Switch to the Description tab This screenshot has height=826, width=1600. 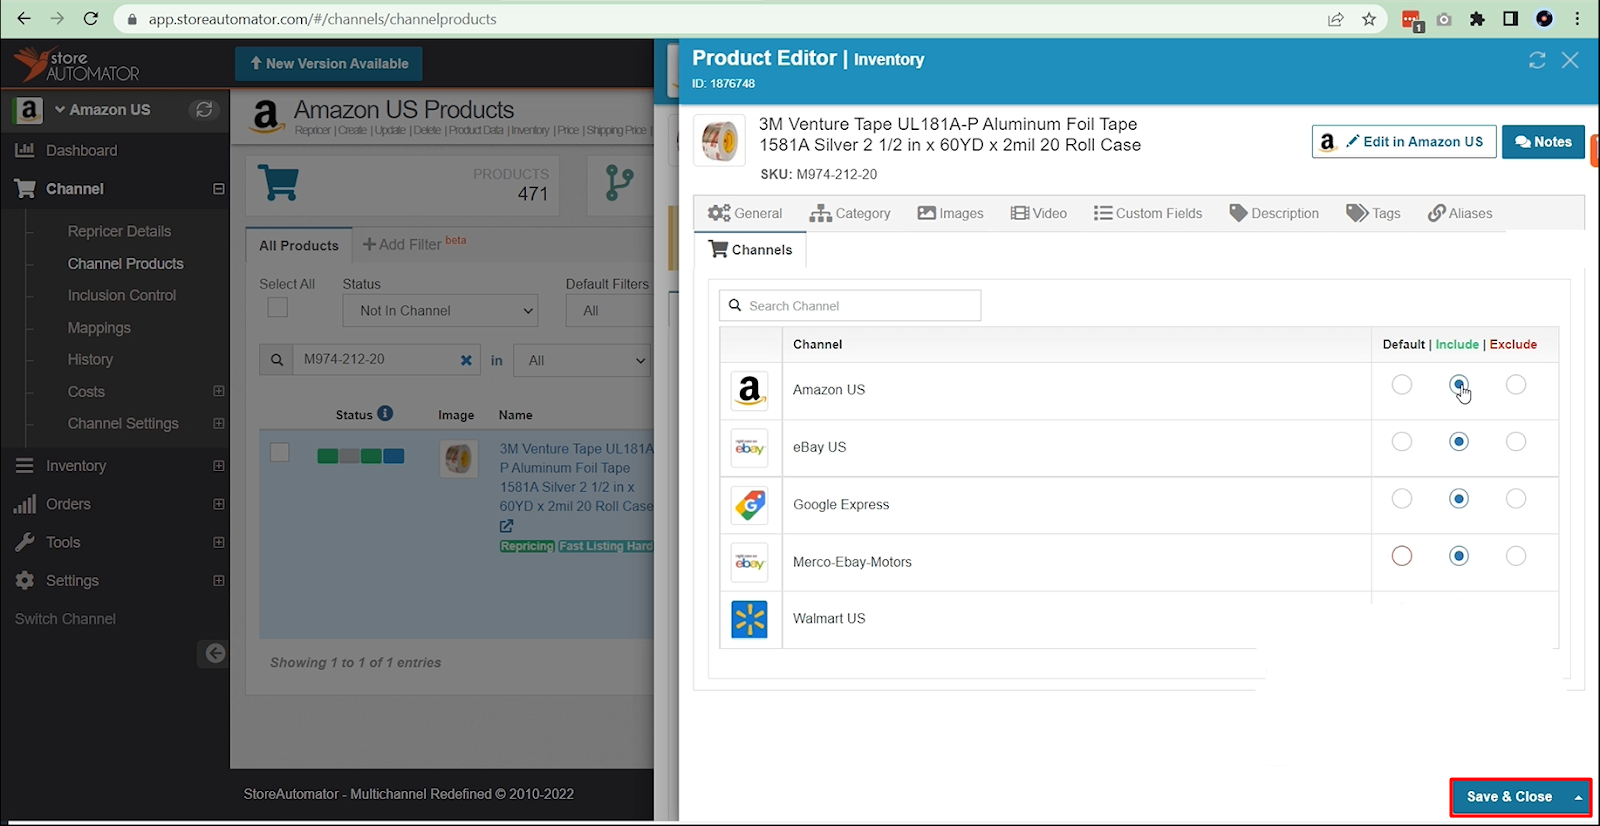point(1274,213)
